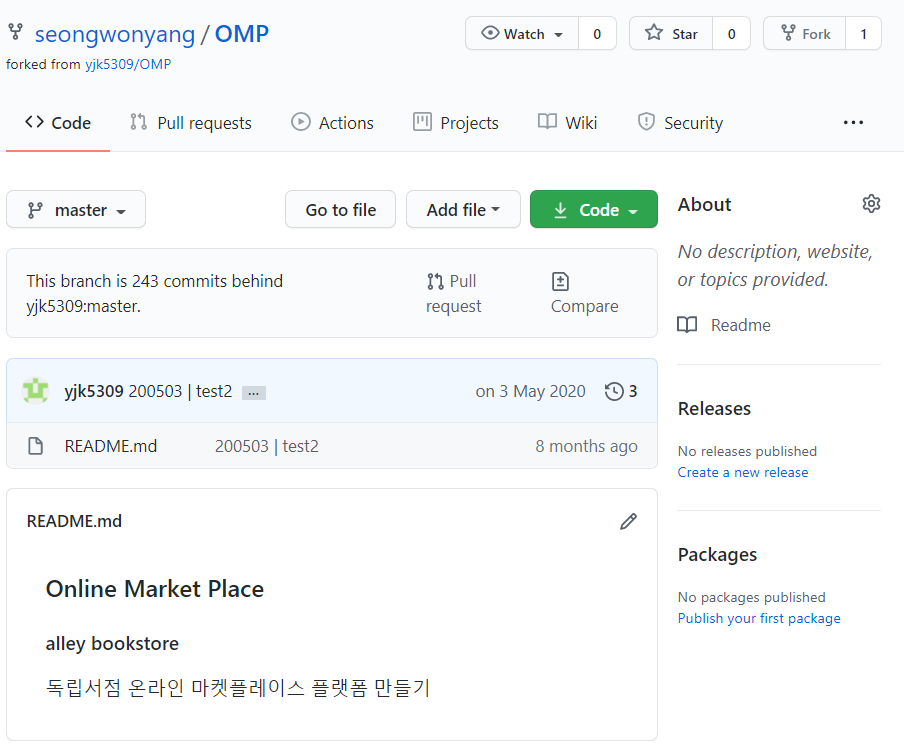
Task: Open the Pull requests tab
Action: coord(191,123)
